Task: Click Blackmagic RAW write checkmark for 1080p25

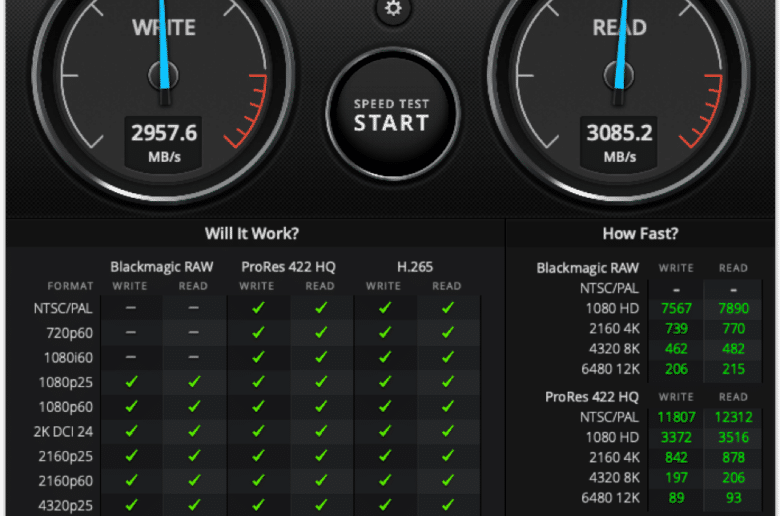Action: click(x=131, y=382)
